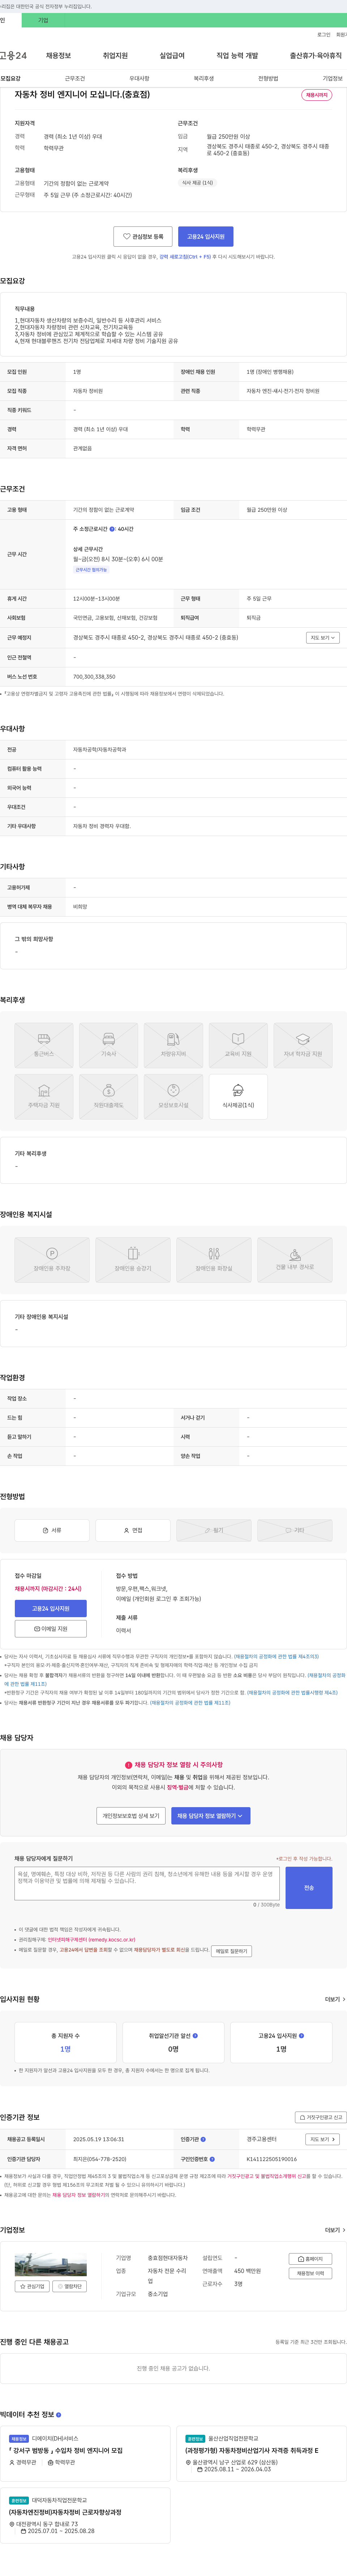Click the 메일로 질문하기 button
This screenshot has height=2576, width=347.
(231, 1951)
